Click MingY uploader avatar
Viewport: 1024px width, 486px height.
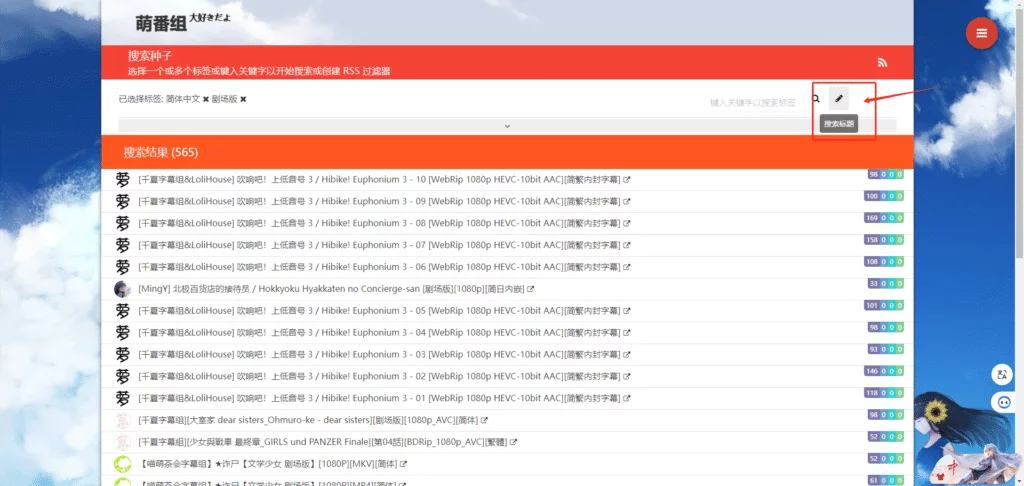[x=123, y=289]
